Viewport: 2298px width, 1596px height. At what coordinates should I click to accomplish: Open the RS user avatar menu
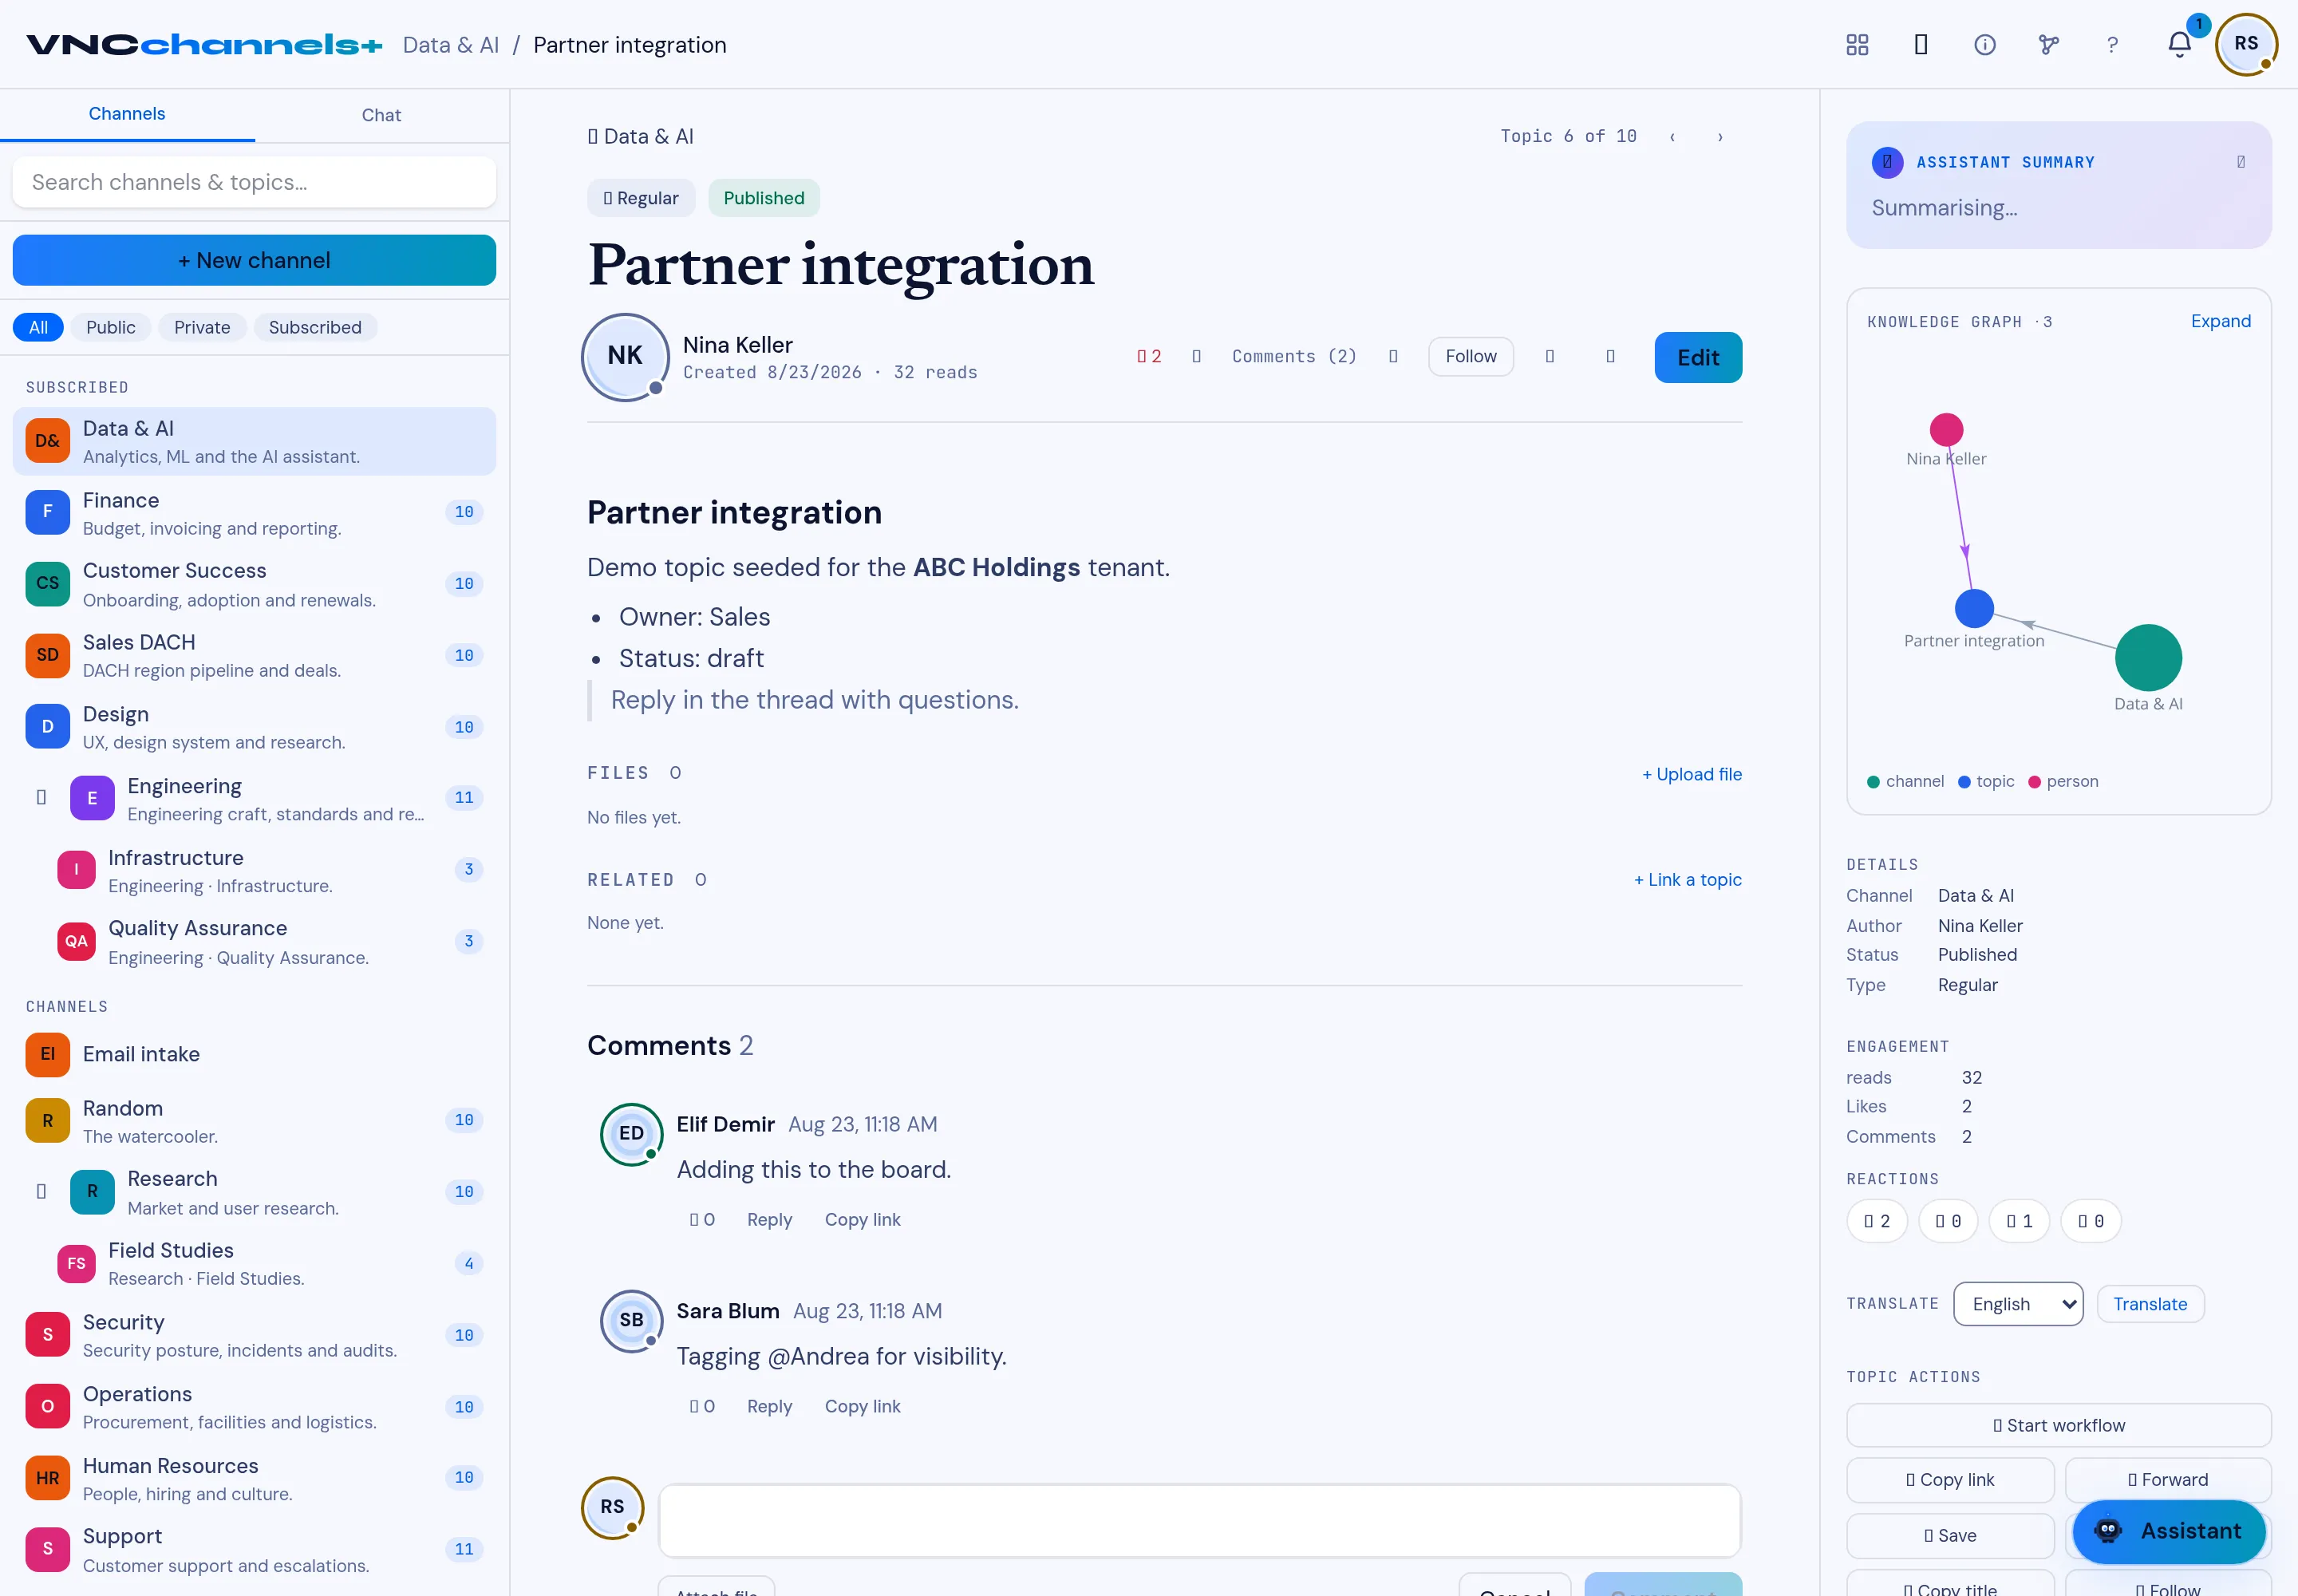pos(2246,44)
